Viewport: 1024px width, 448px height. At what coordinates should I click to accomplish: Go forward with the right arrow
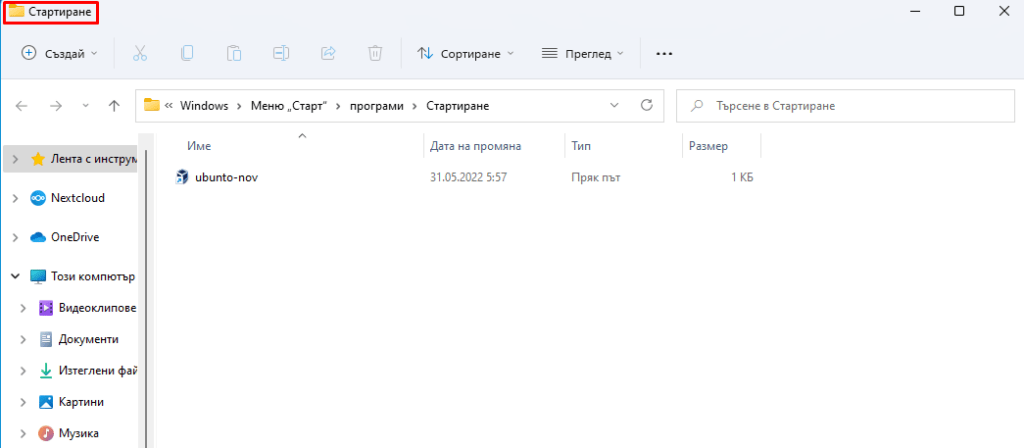tap(56, 106)
